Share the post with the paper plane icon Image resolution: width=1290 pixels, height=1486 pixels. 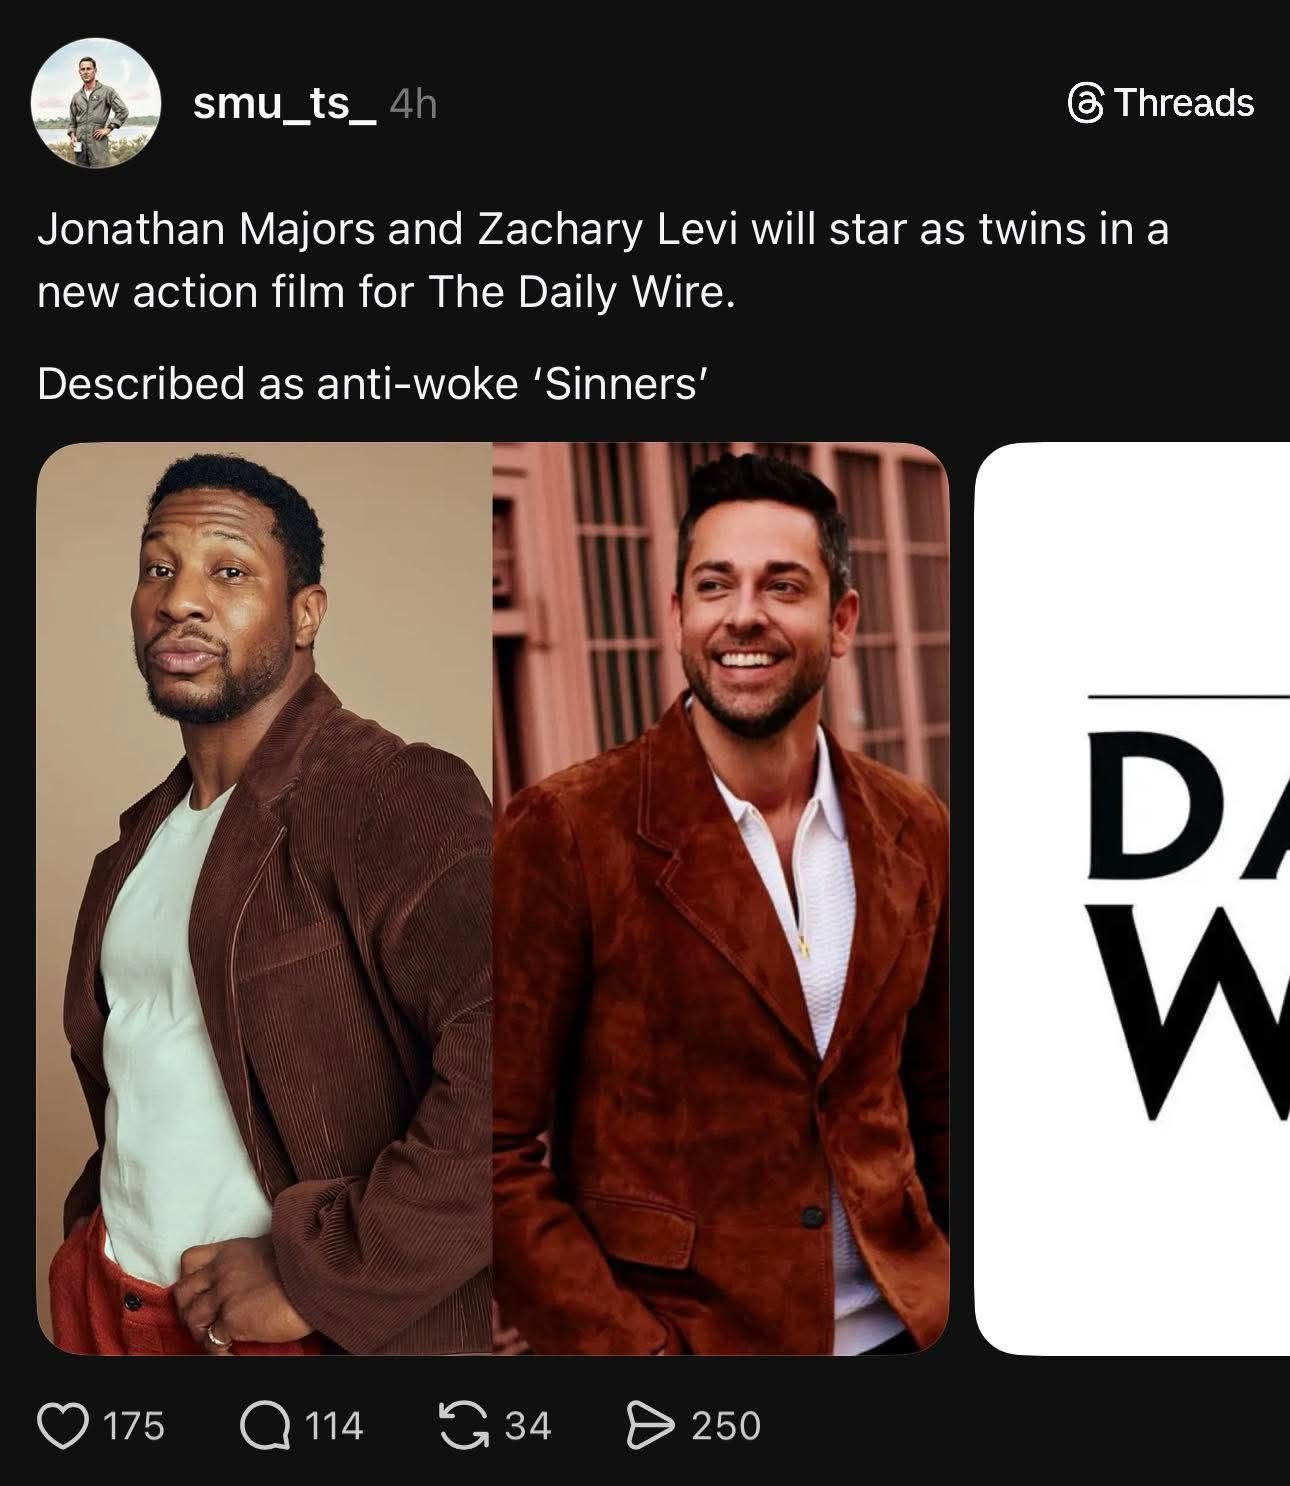click(x=651, y=1425)
